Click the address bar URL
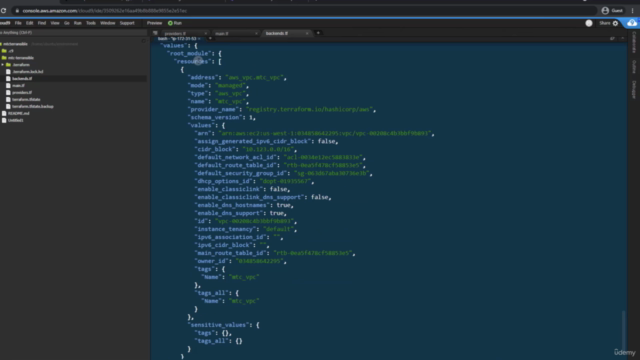This screenshot has width=640, height=360. tap(104, 11)
